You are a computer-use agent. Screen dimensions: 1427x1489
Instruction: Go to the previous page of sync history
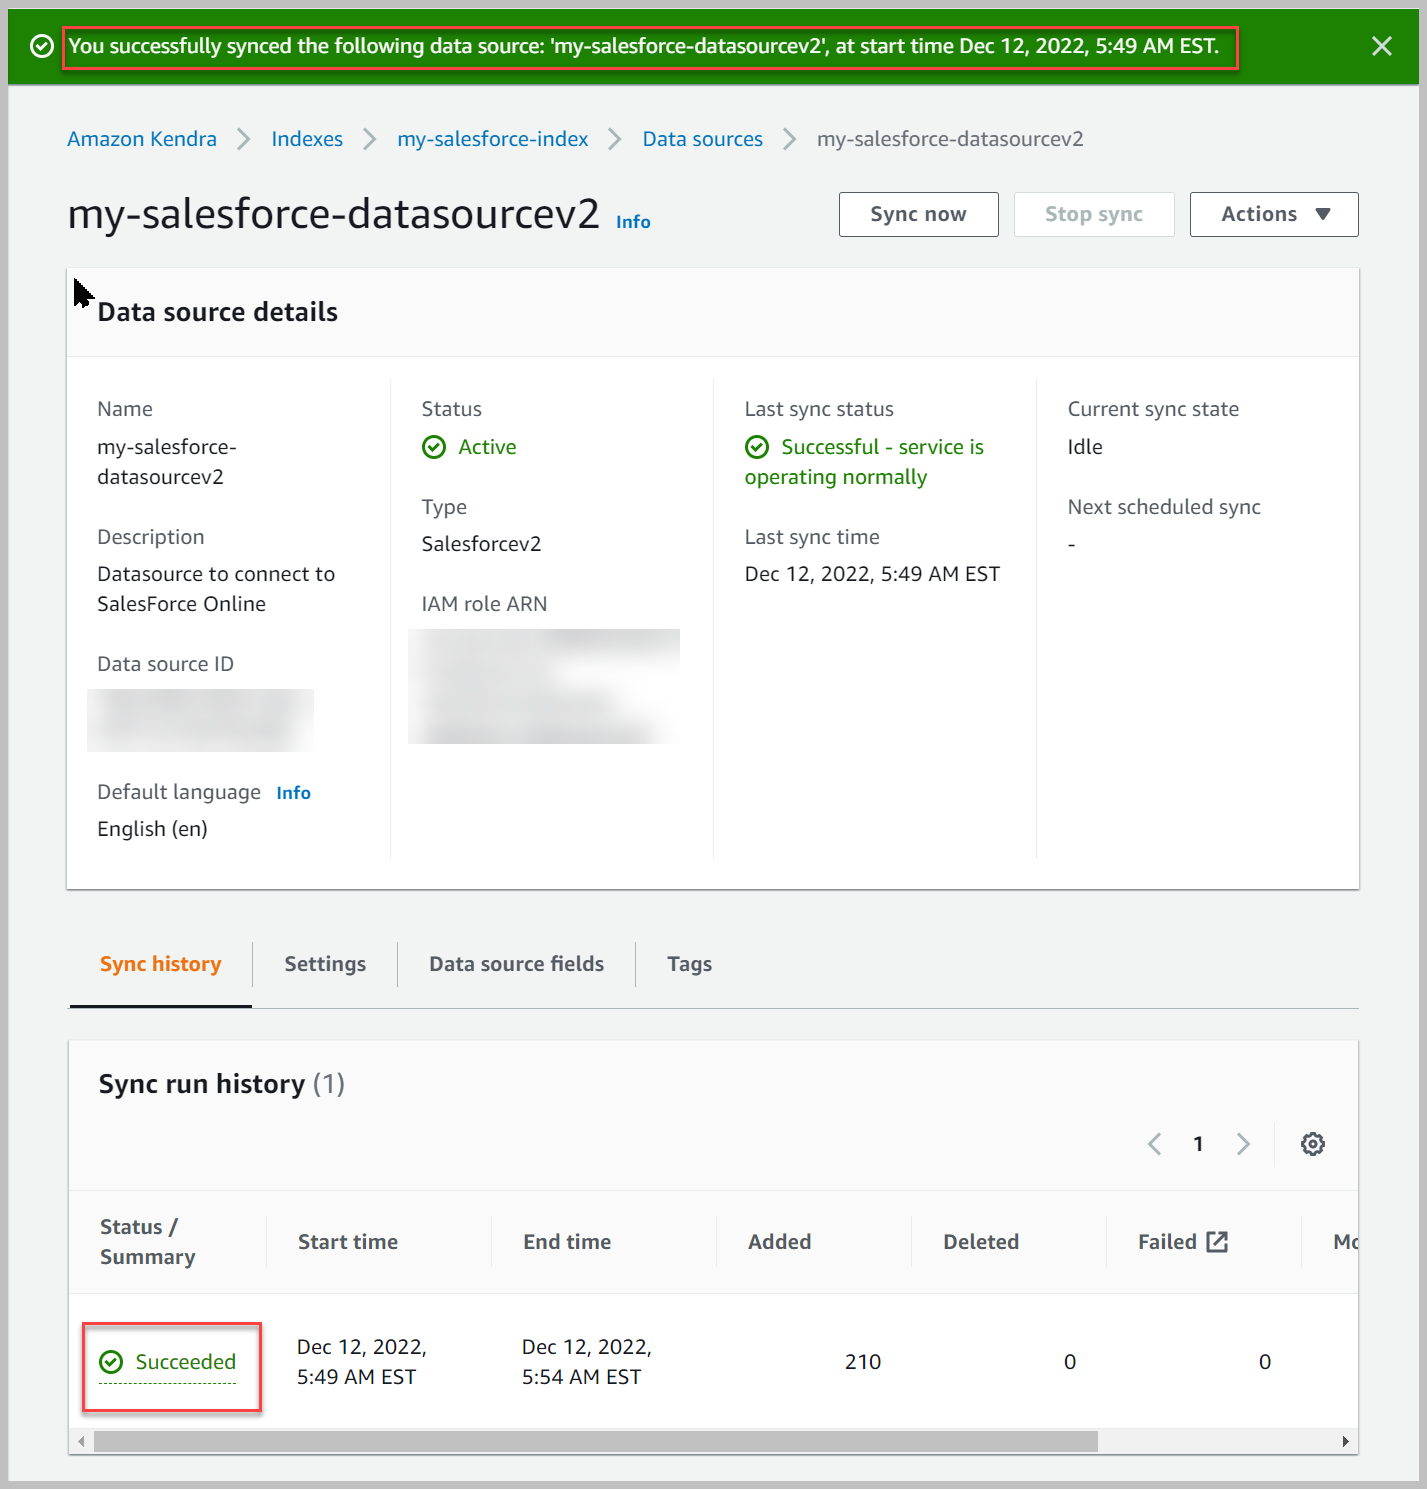coord(1154,1144)
